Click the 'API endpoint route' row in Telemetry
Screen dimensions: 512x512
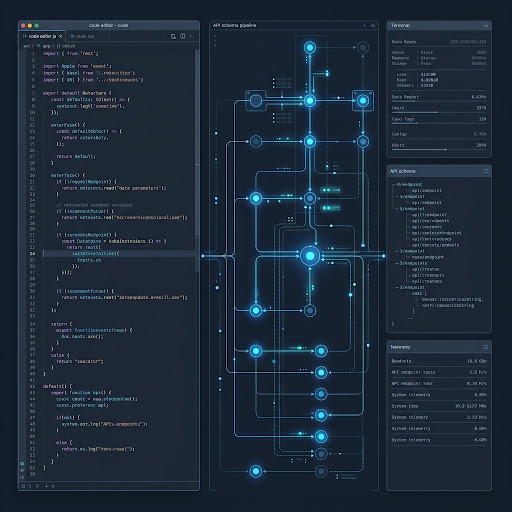tap(439, 372)
